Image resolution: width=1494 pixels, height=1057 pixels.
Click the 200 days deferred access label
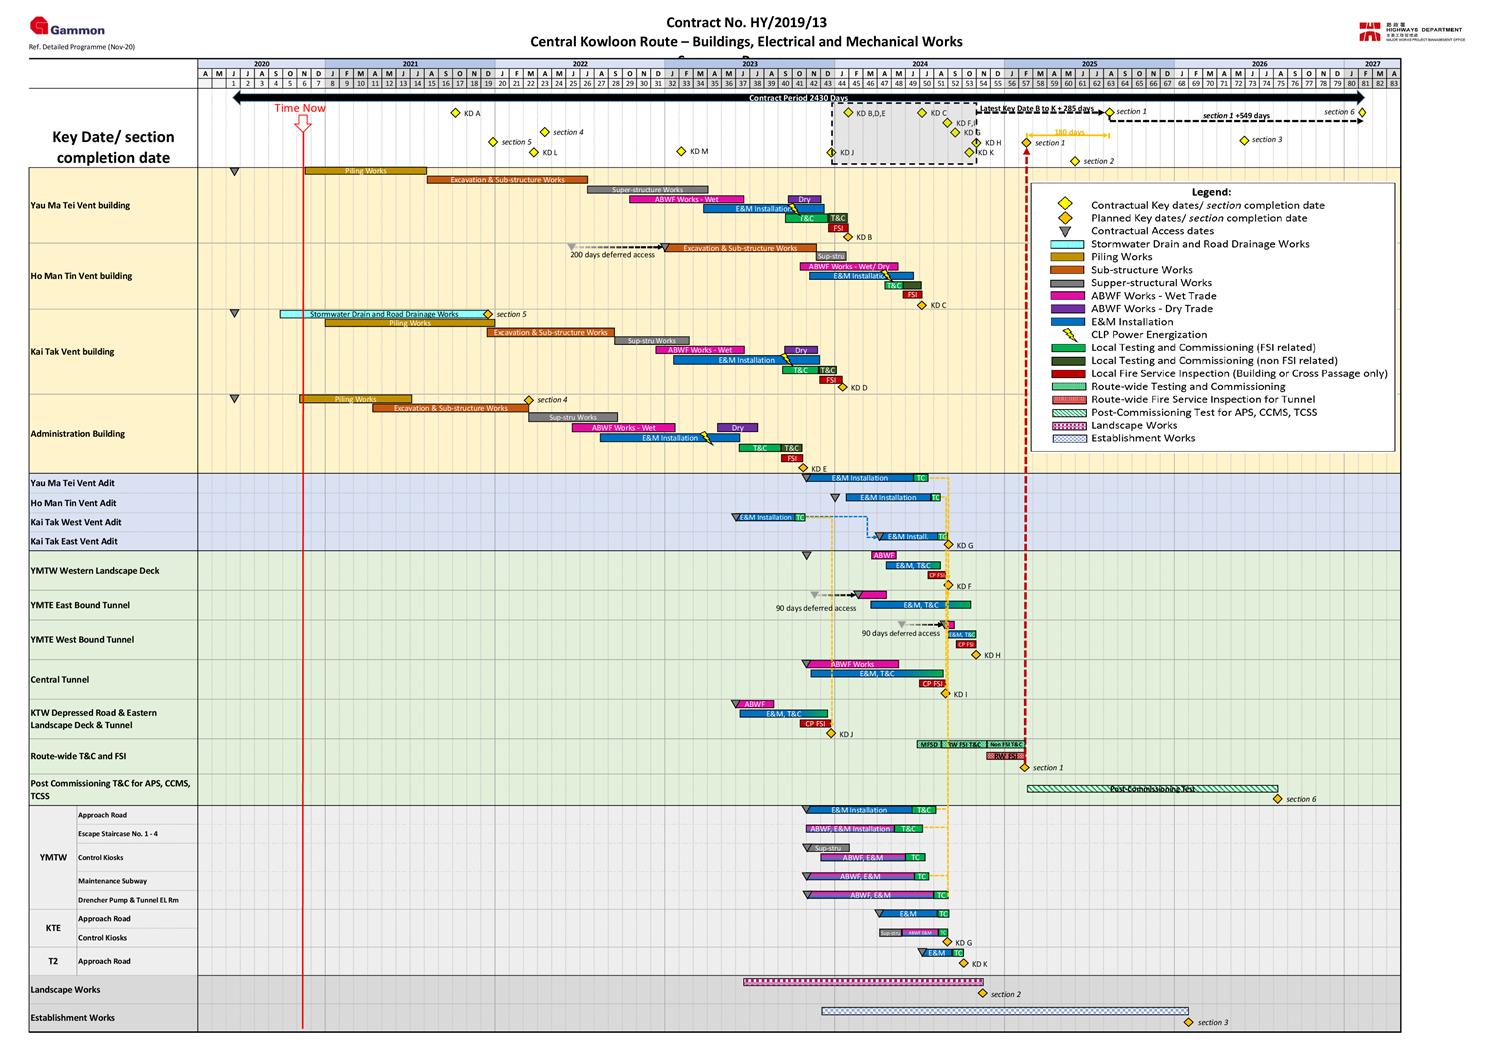pyautogui.click(x=612, y=255)
